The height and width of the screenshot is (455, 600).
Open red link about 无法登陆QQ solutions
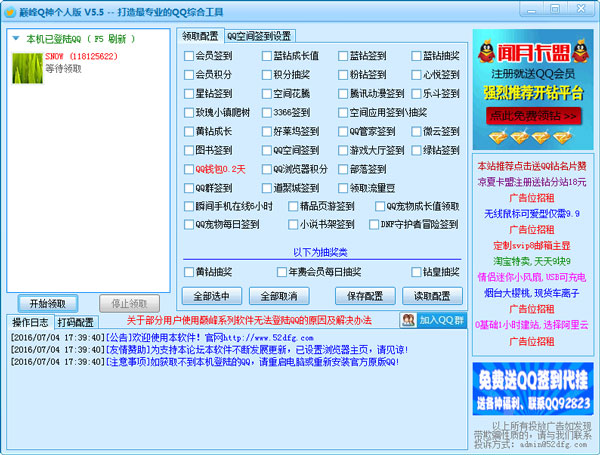coord(249,320)
